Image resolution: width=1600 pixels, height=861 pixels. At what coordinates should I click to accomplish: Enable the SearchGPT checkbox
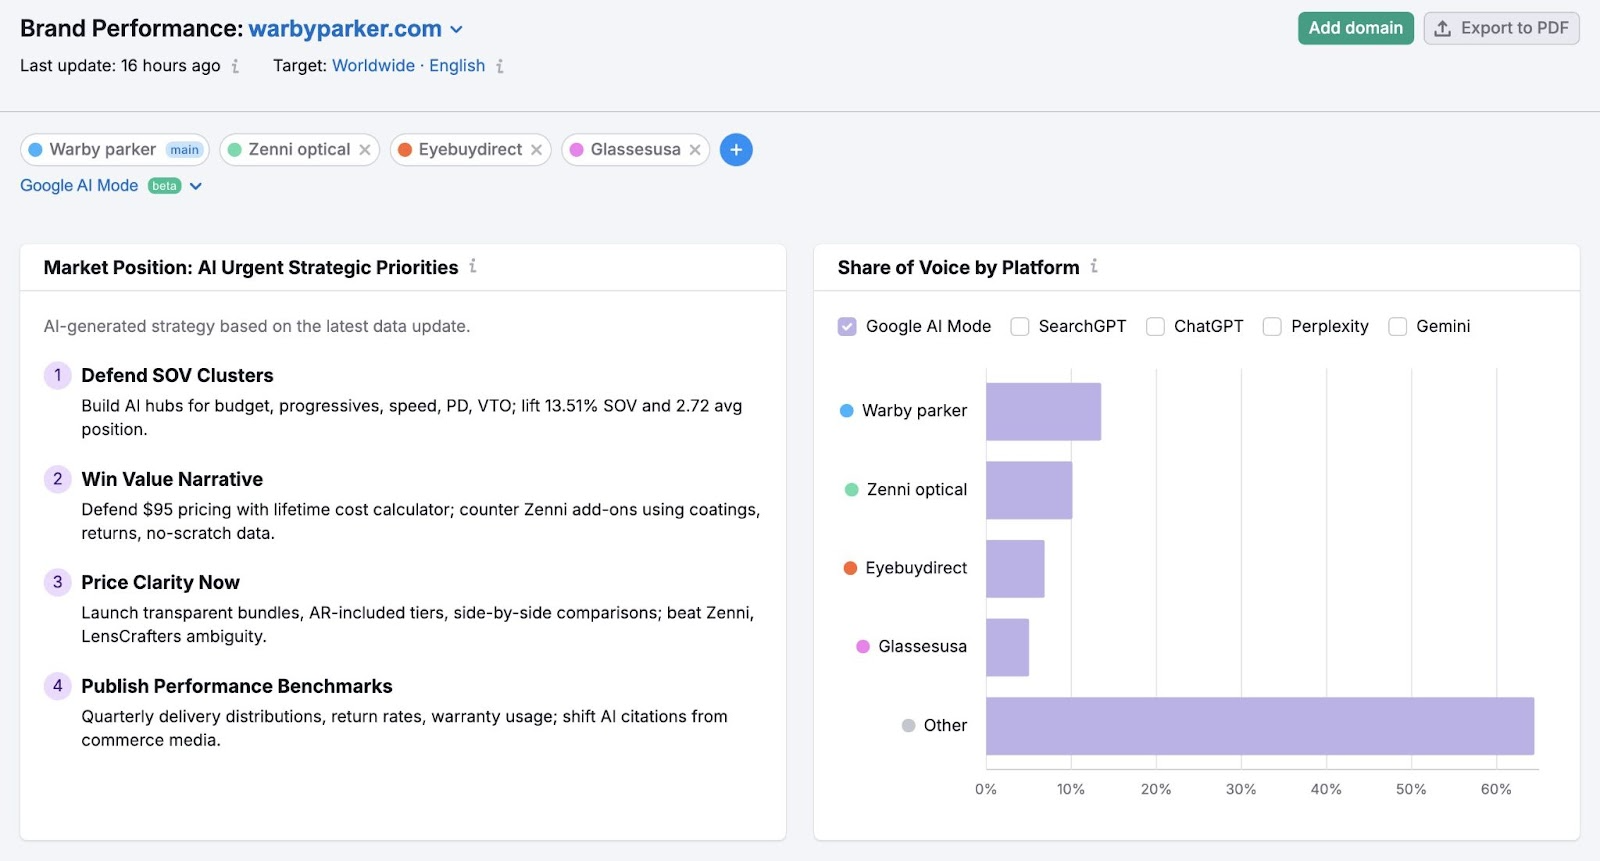pos(1020,327)
